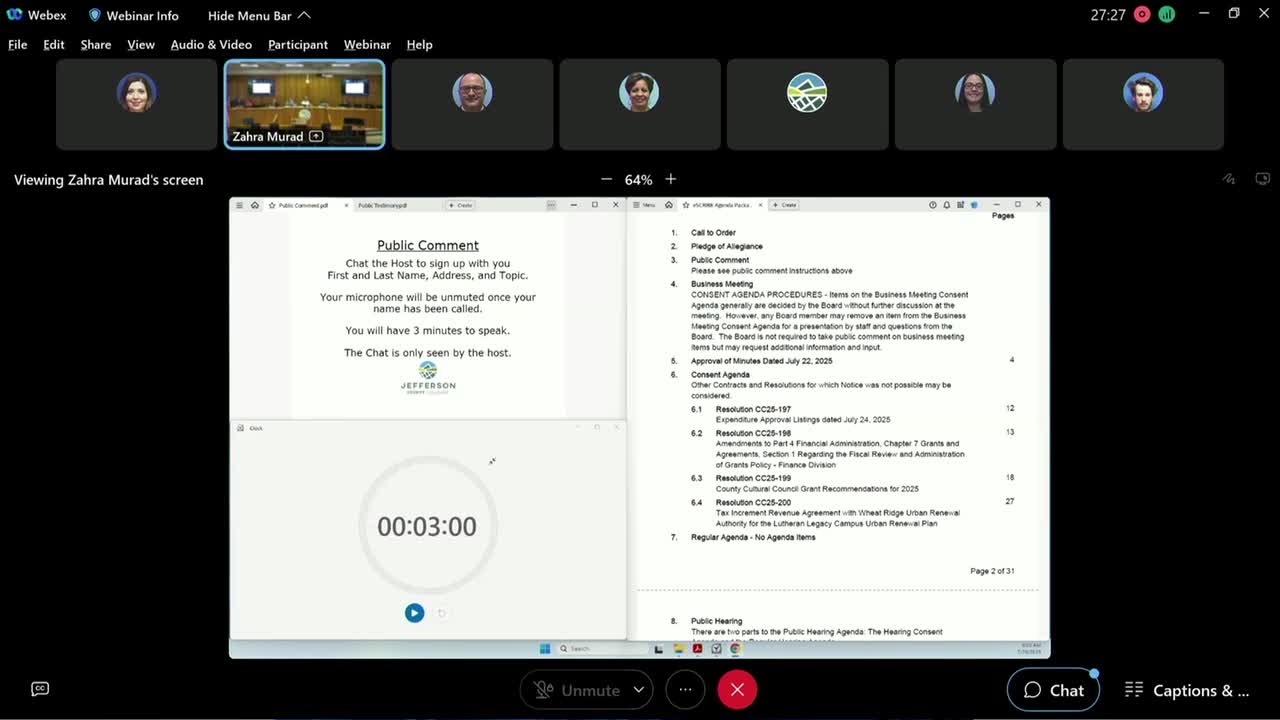
Task: Expand the Unmute button dropdown arrow
Action: click(637, 690)
